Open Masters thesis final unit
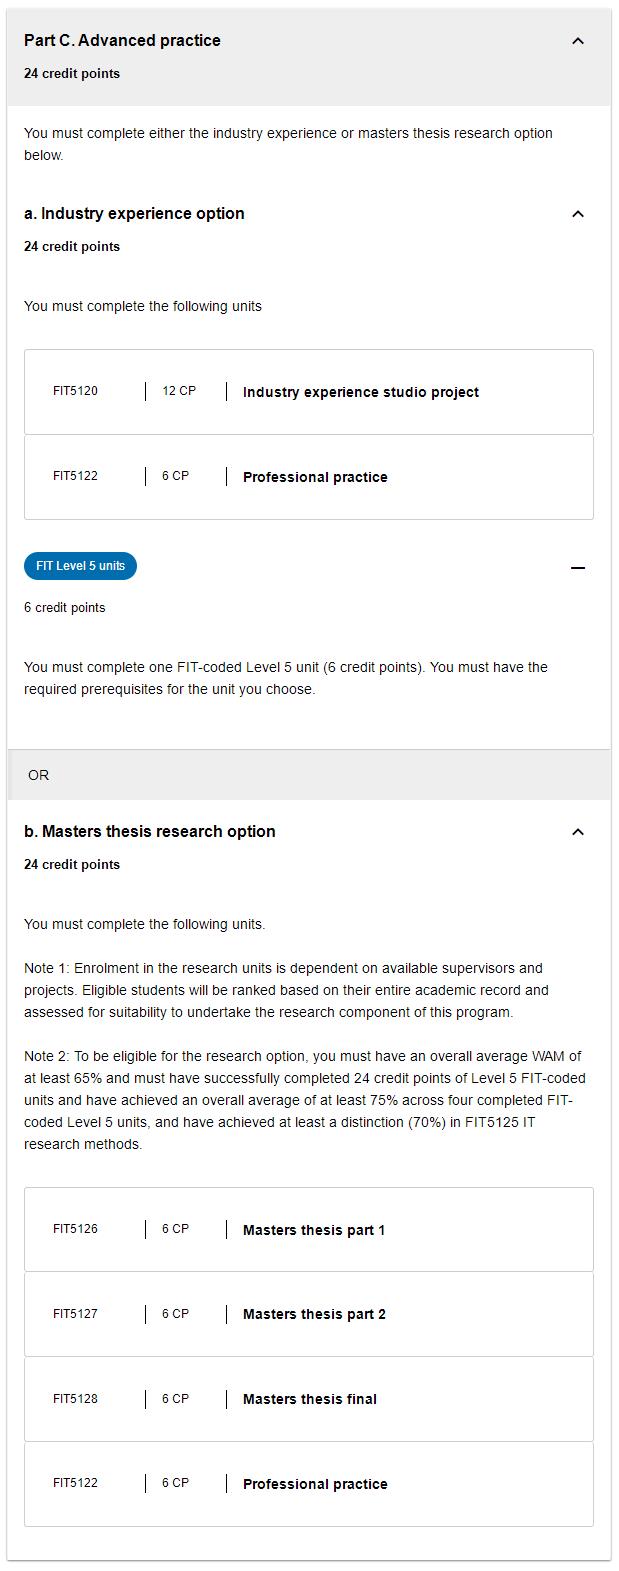The image size is (619, 1571). coord(309,1399)
